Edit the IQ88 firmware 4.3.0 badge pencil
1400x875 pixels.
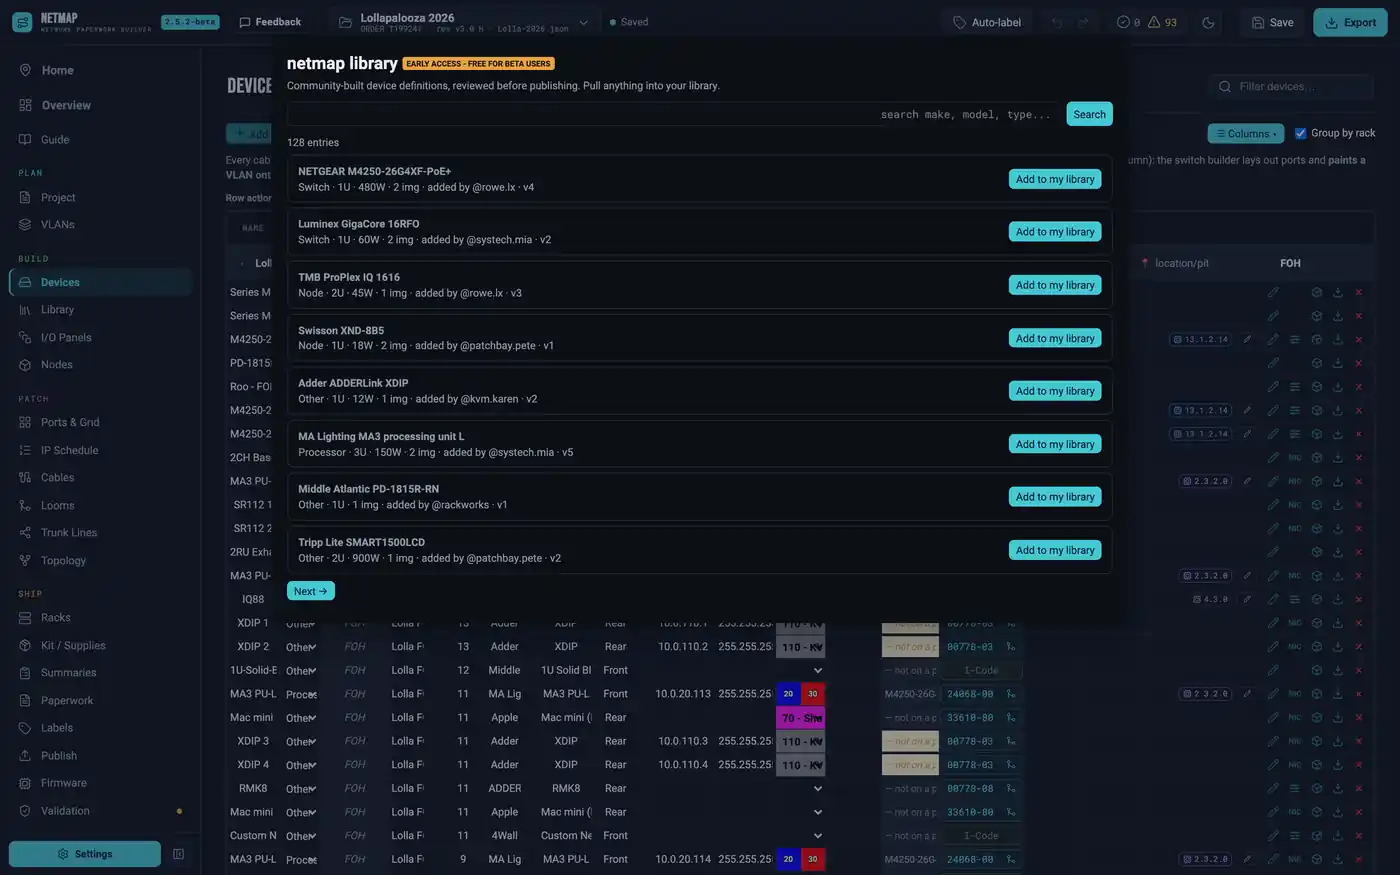pyautogui.click(x=1247, y=599)
